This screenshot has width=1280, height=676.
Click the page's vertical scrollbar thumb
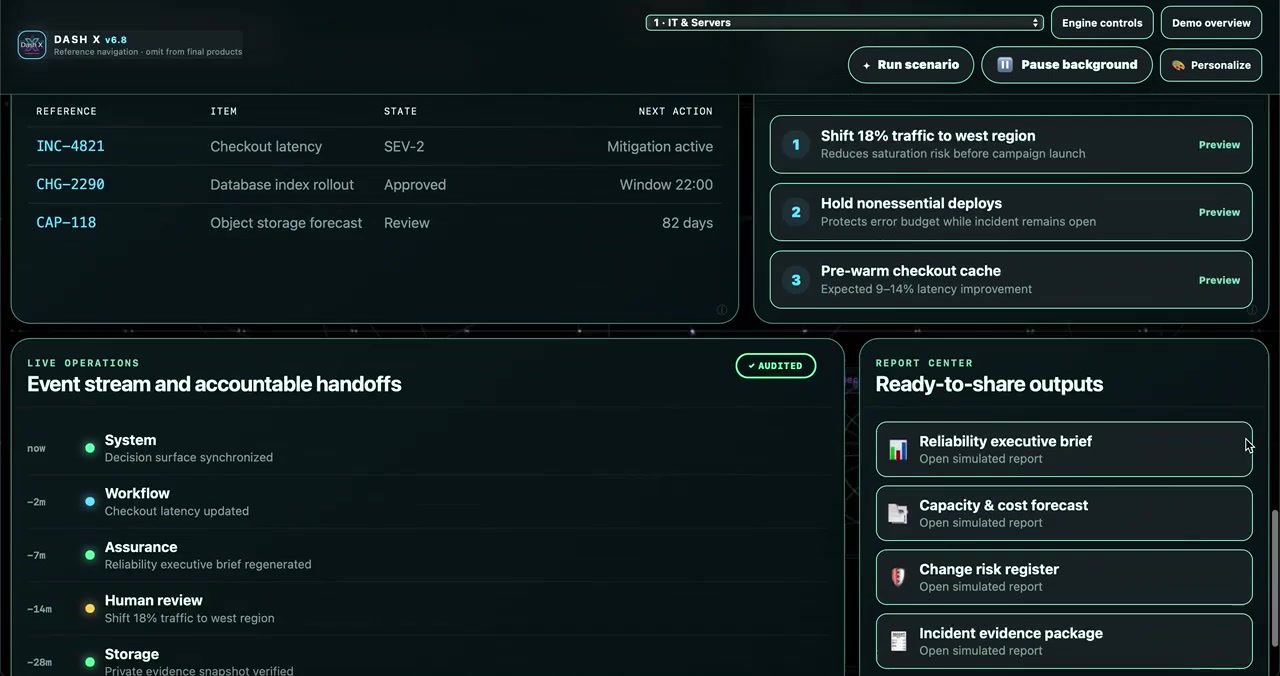pyautogui.click(x=1274, y=578)
